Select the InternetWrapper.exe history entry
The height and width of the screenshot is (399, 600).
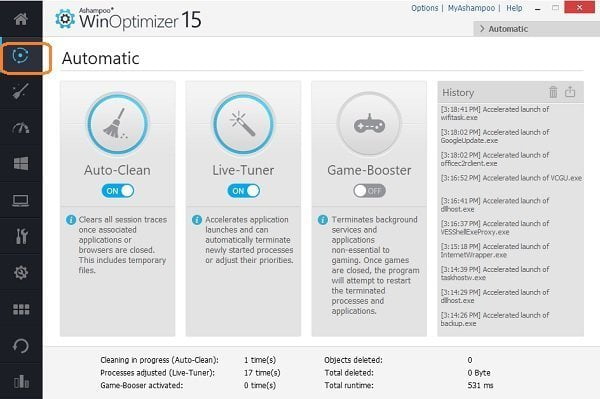[495, 251]
